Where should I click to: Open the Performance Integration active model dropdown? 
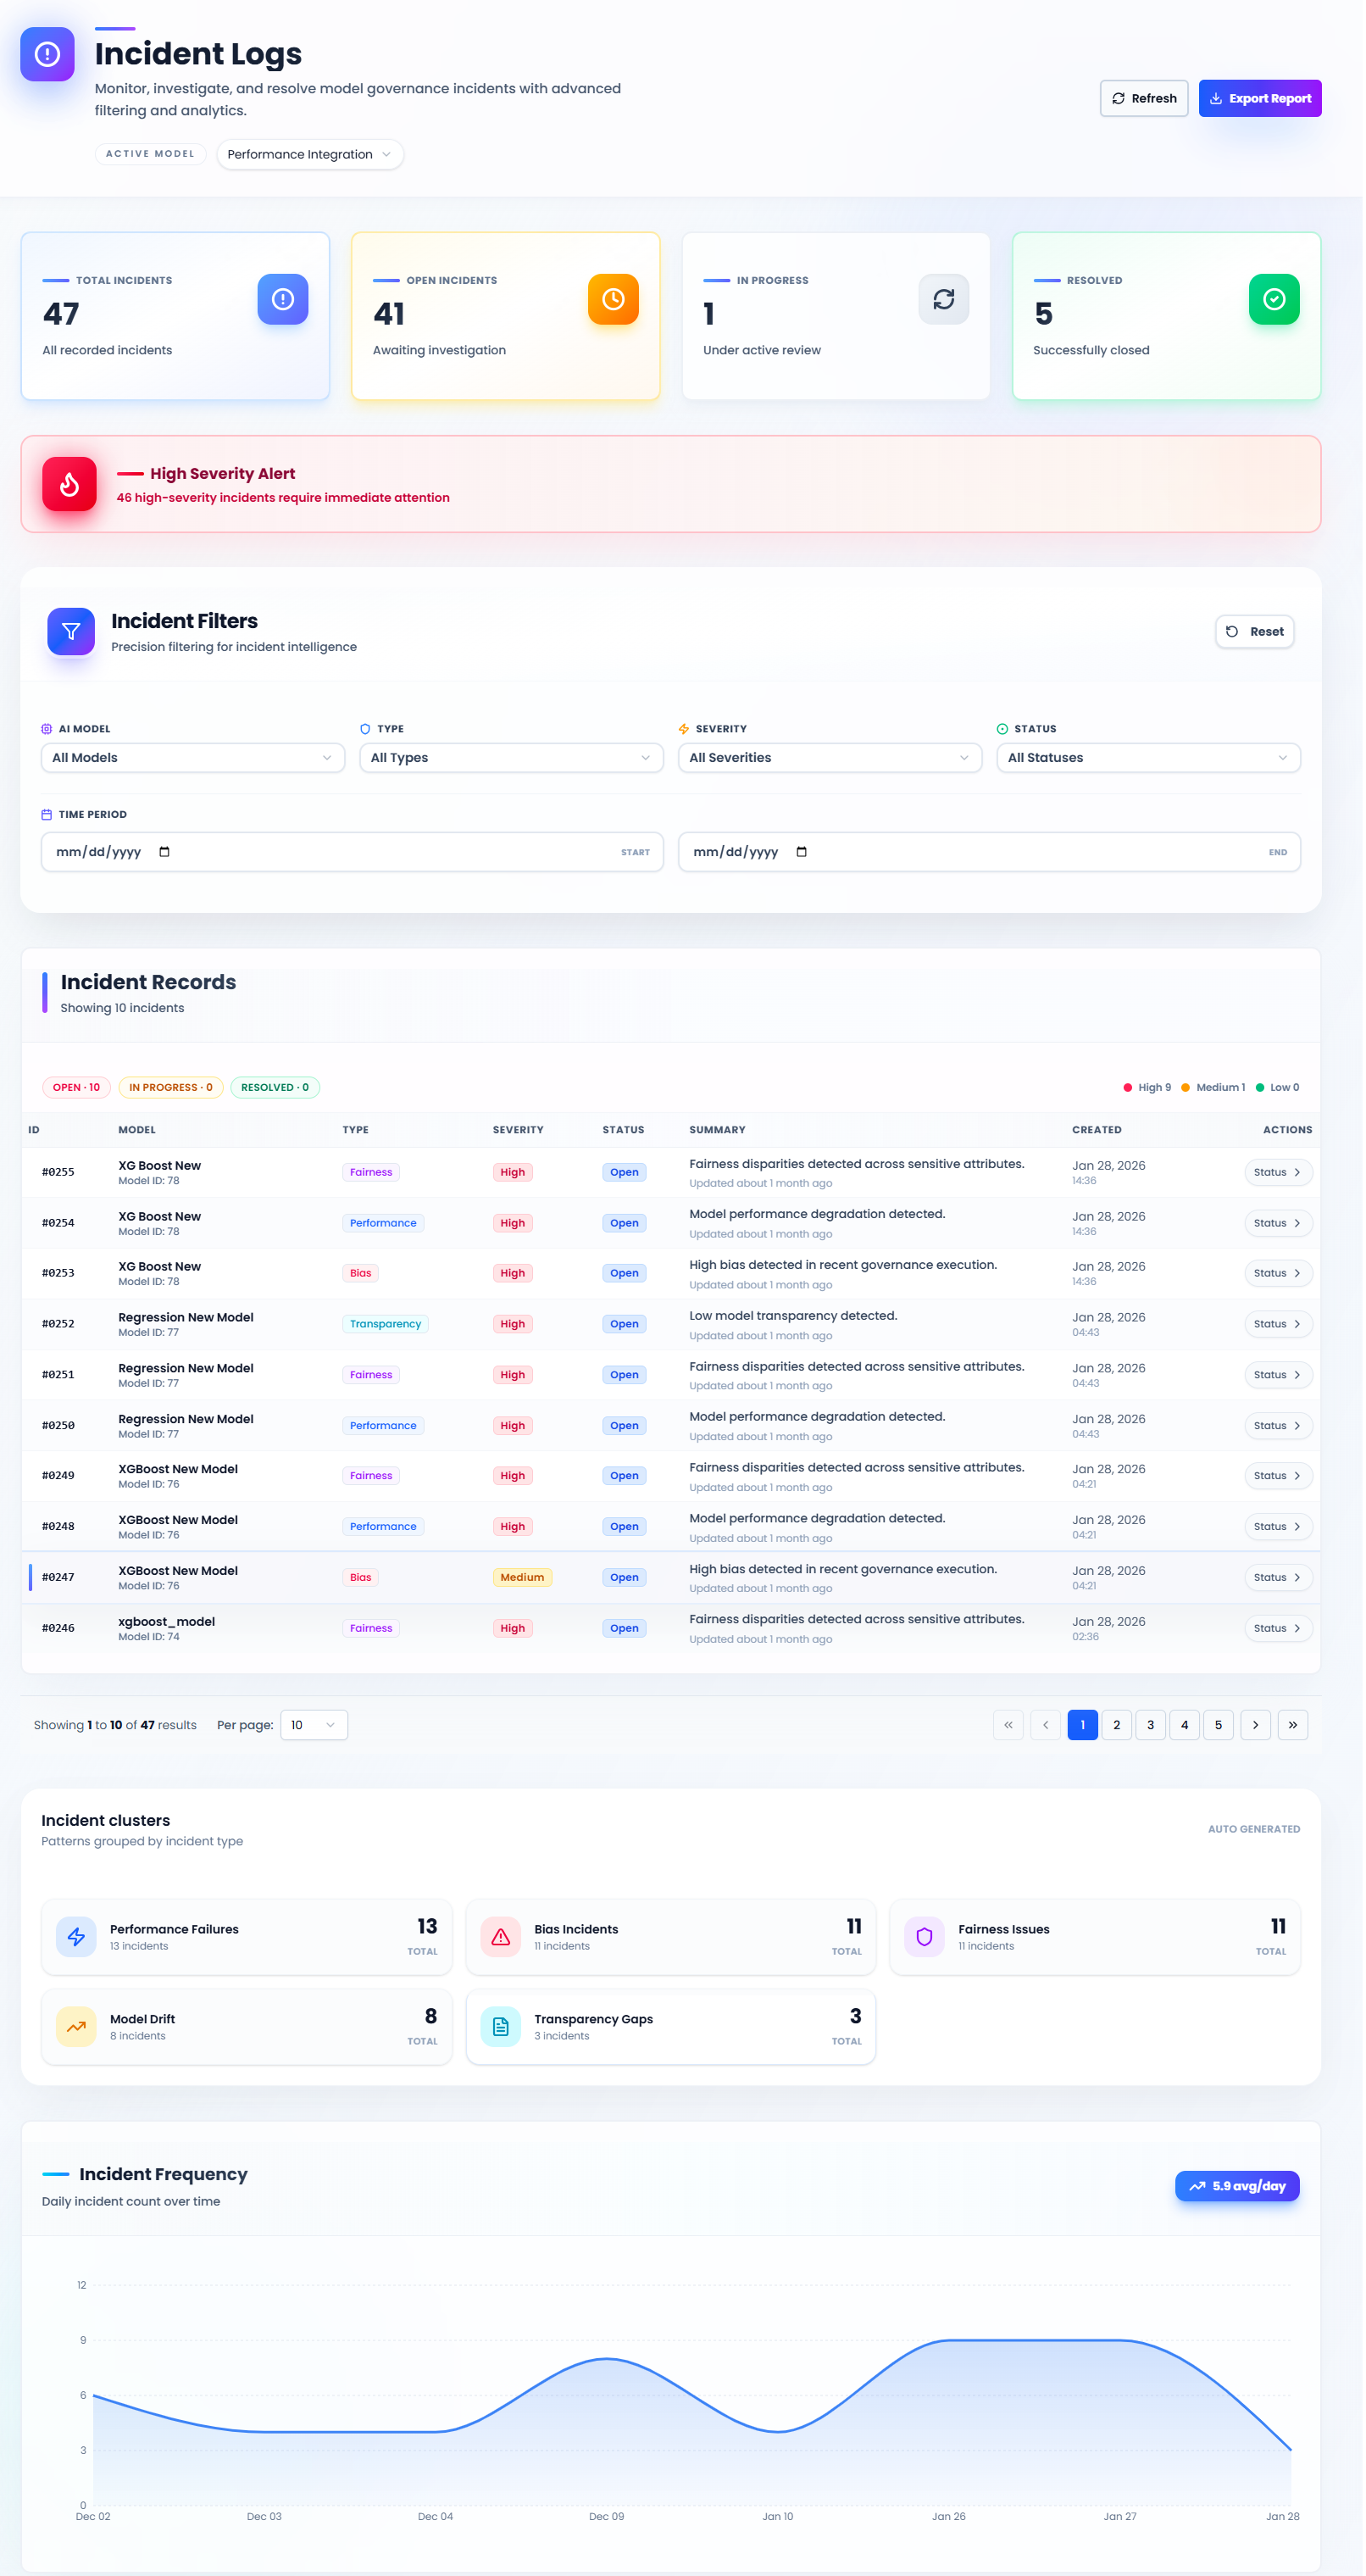click(x=310, y=154)
